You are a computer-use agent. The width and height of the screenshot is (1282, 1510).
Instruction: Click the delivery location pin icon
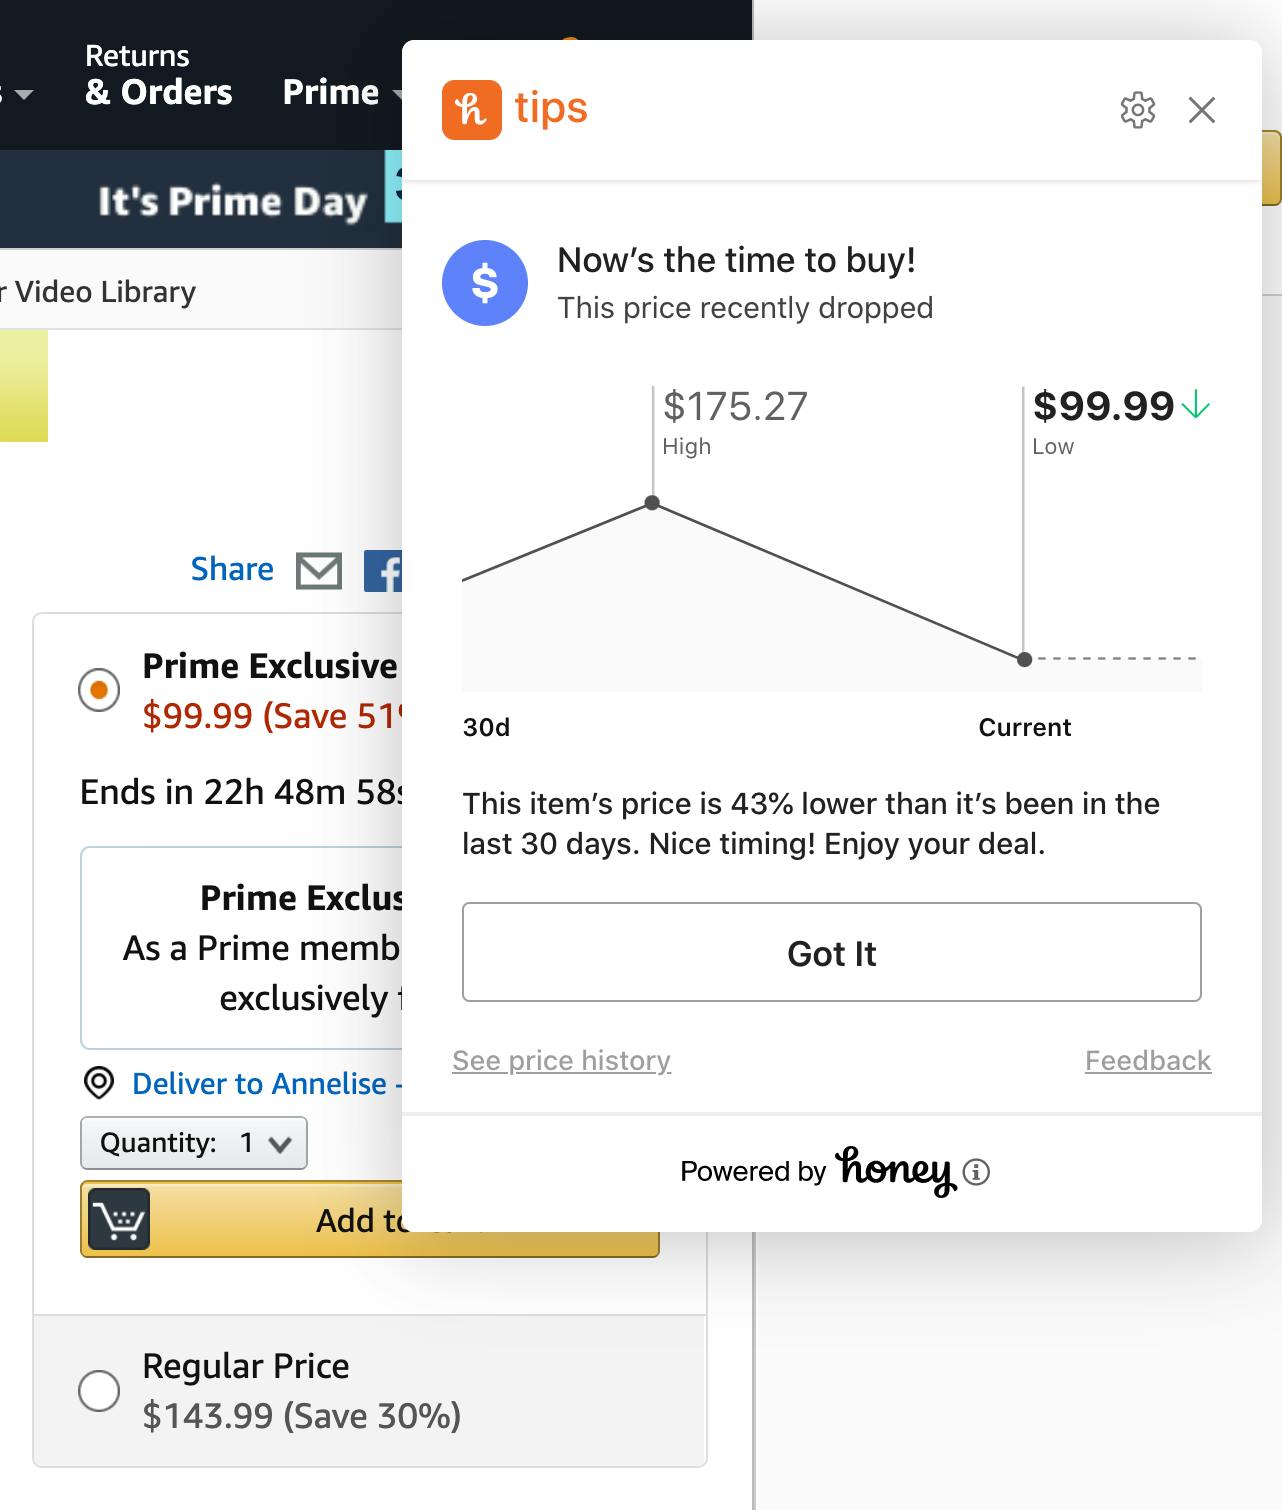98,1083
